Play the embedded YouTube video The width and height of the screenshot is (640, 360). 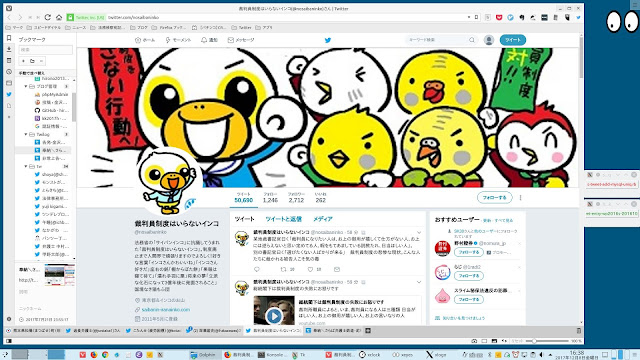(274, 316)
